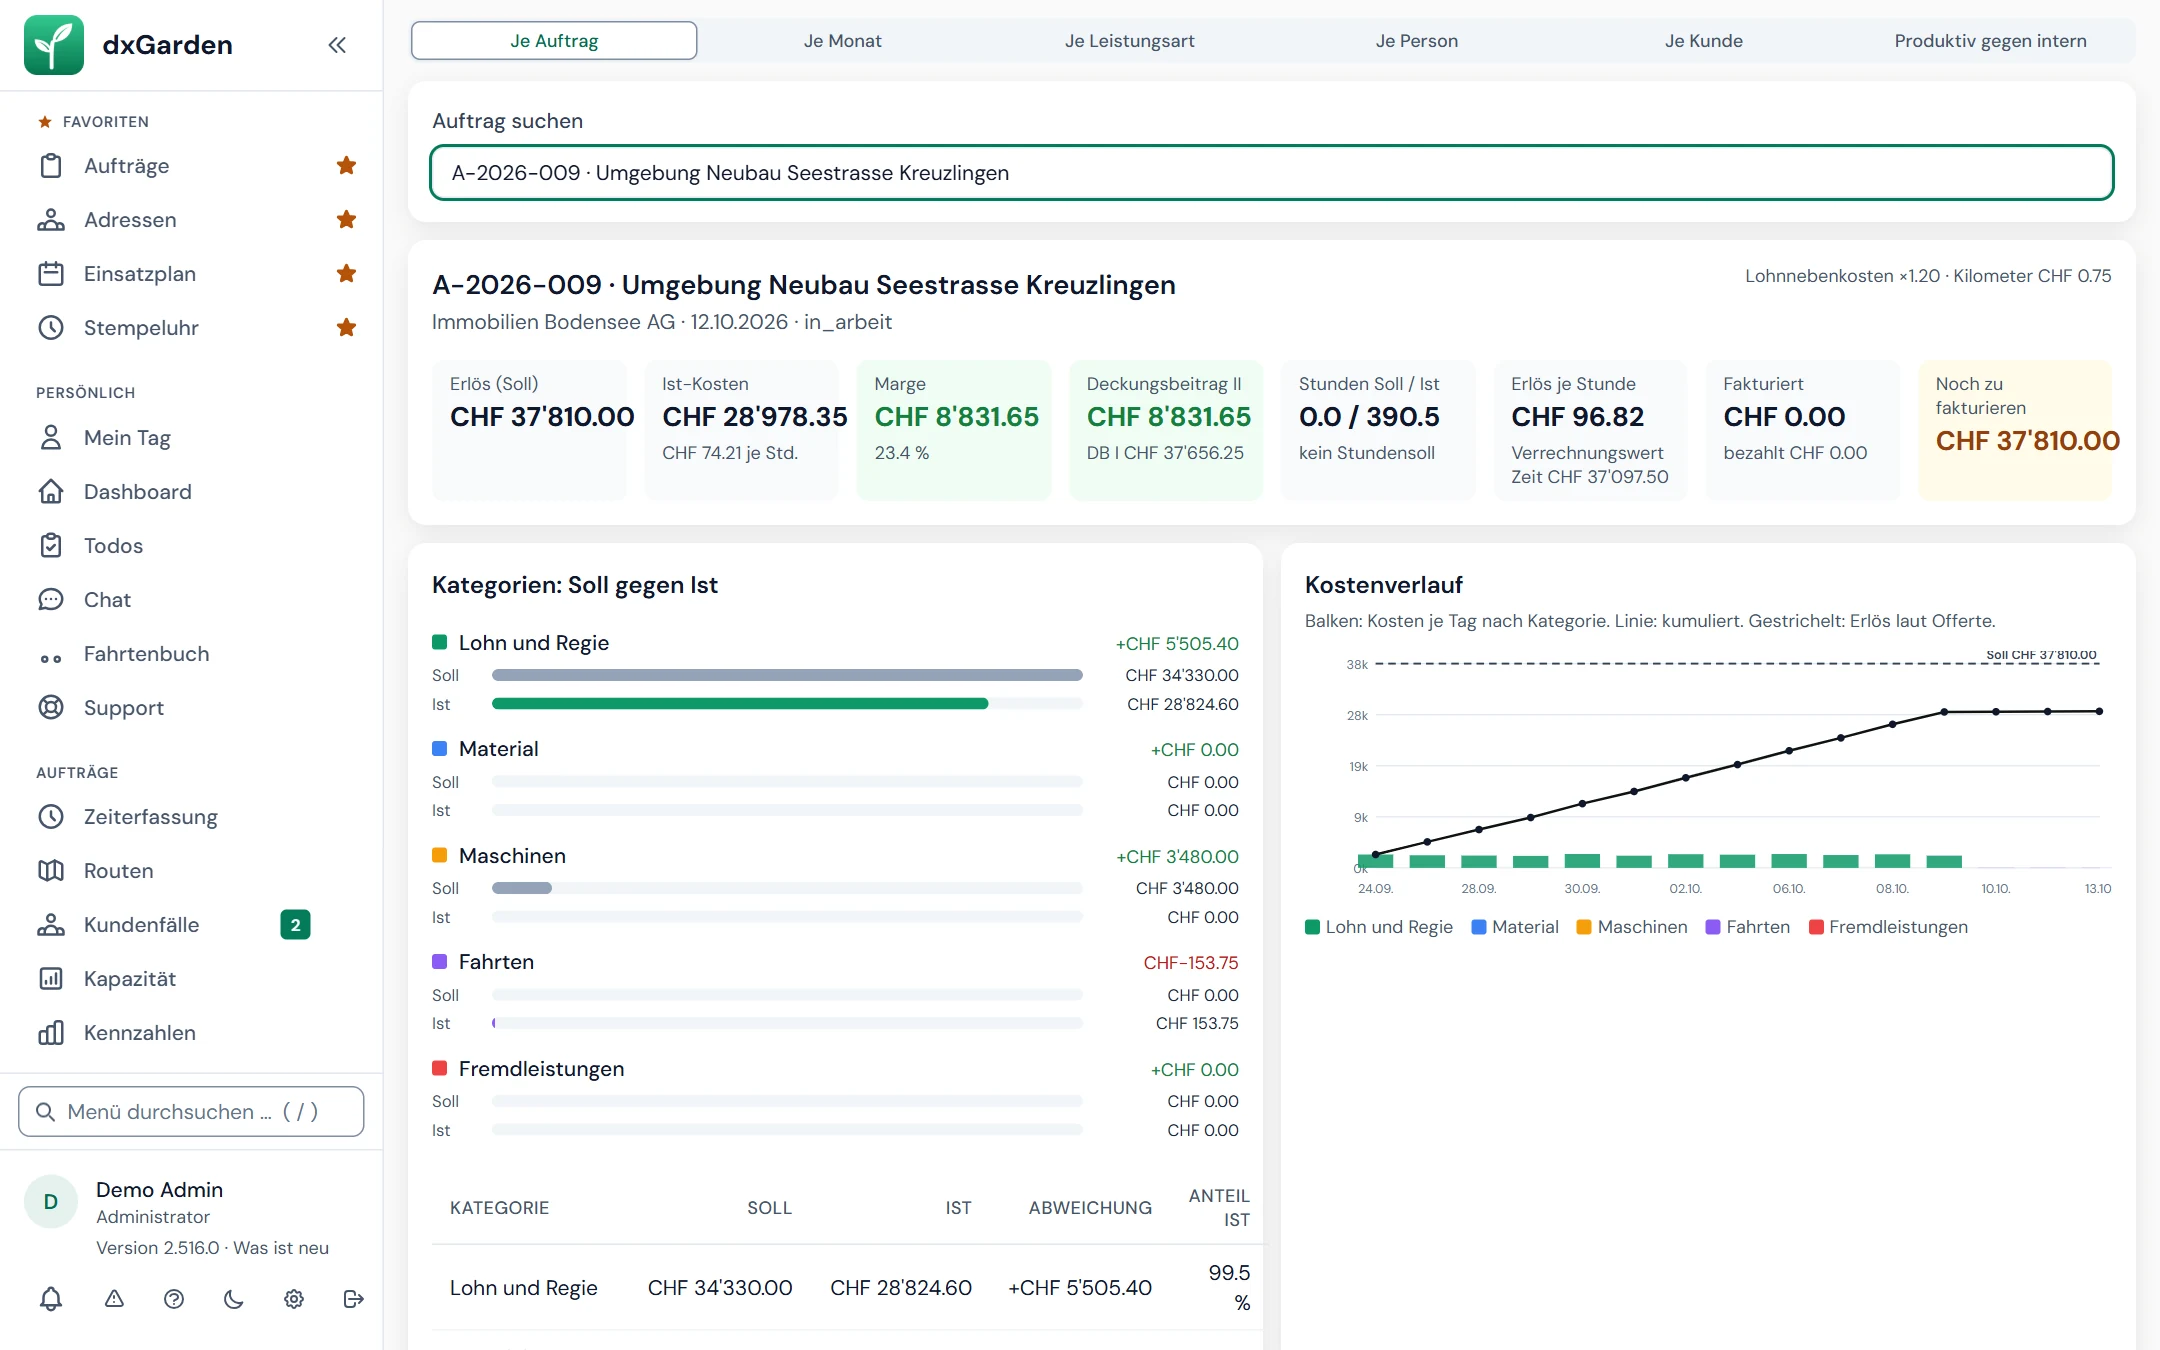2160x1350 pixels.
Task: Unfavorite Aufträge by clicking its star
Action: (x=347, y=166)
